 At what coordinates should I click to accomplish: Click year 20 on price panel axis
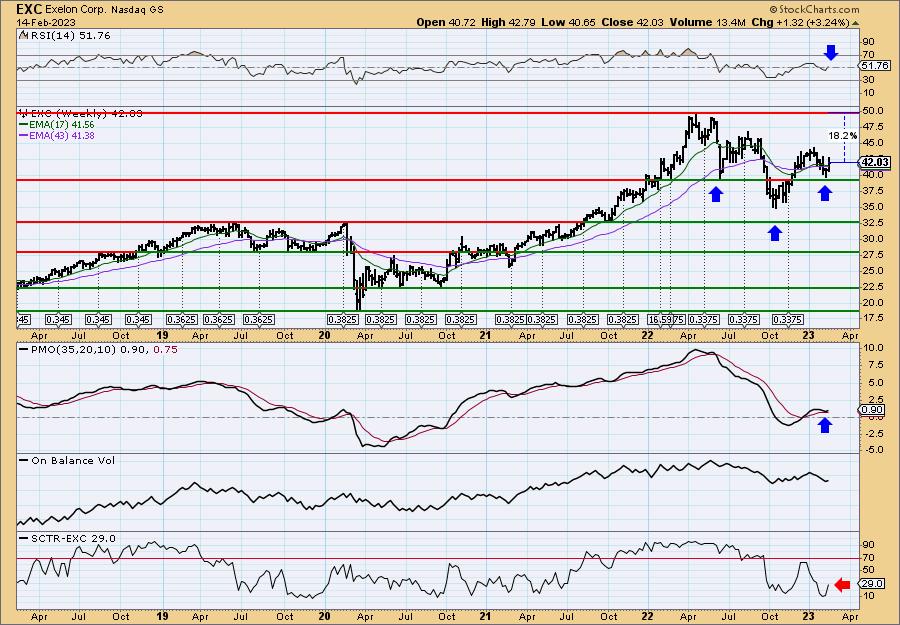pos(324,335)
